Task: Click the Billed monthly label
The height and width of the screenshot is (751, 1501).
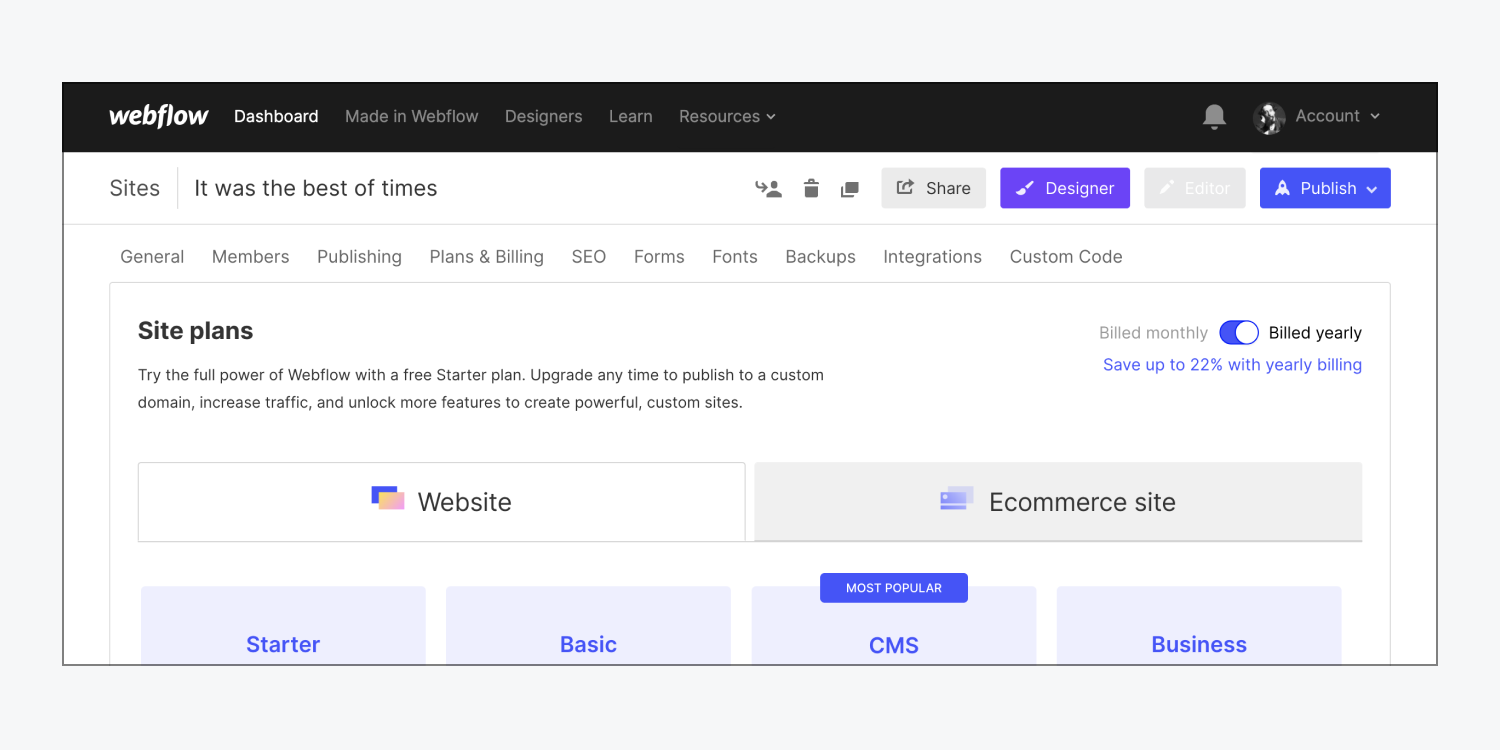Action: point(1153,333)
